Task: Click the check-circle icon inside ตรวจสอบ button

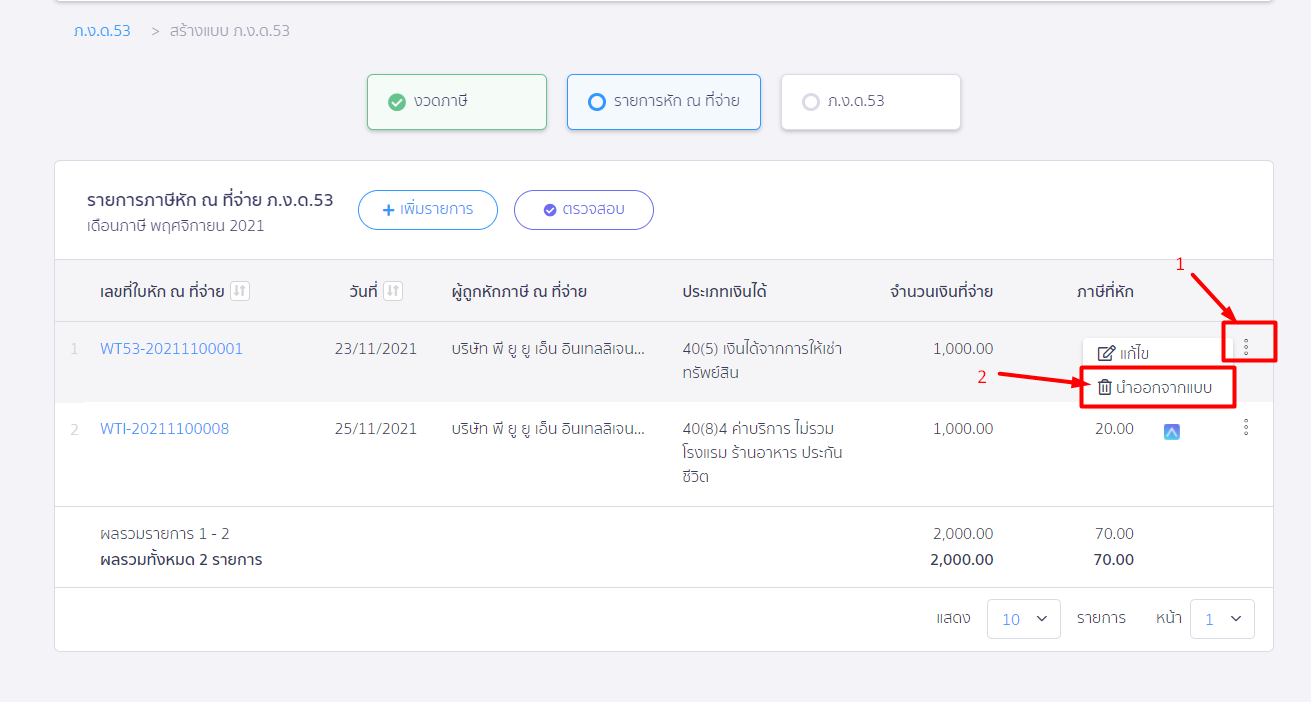Action: point(549,209)
